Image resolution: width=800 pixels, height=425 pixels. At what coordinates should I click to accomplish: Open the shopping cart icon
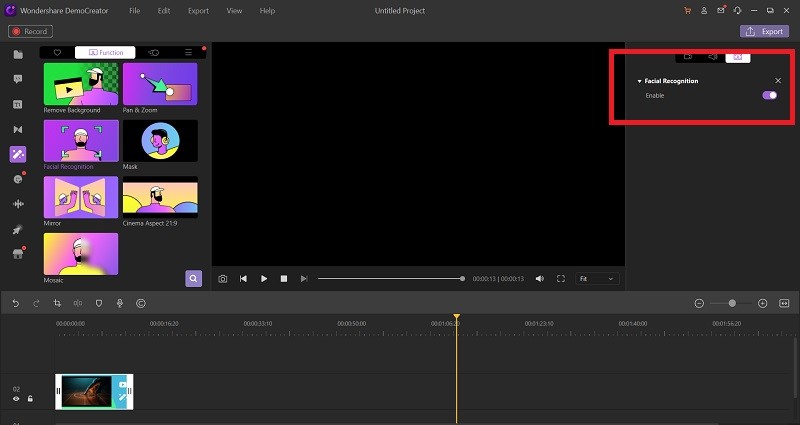click(687, 11)
